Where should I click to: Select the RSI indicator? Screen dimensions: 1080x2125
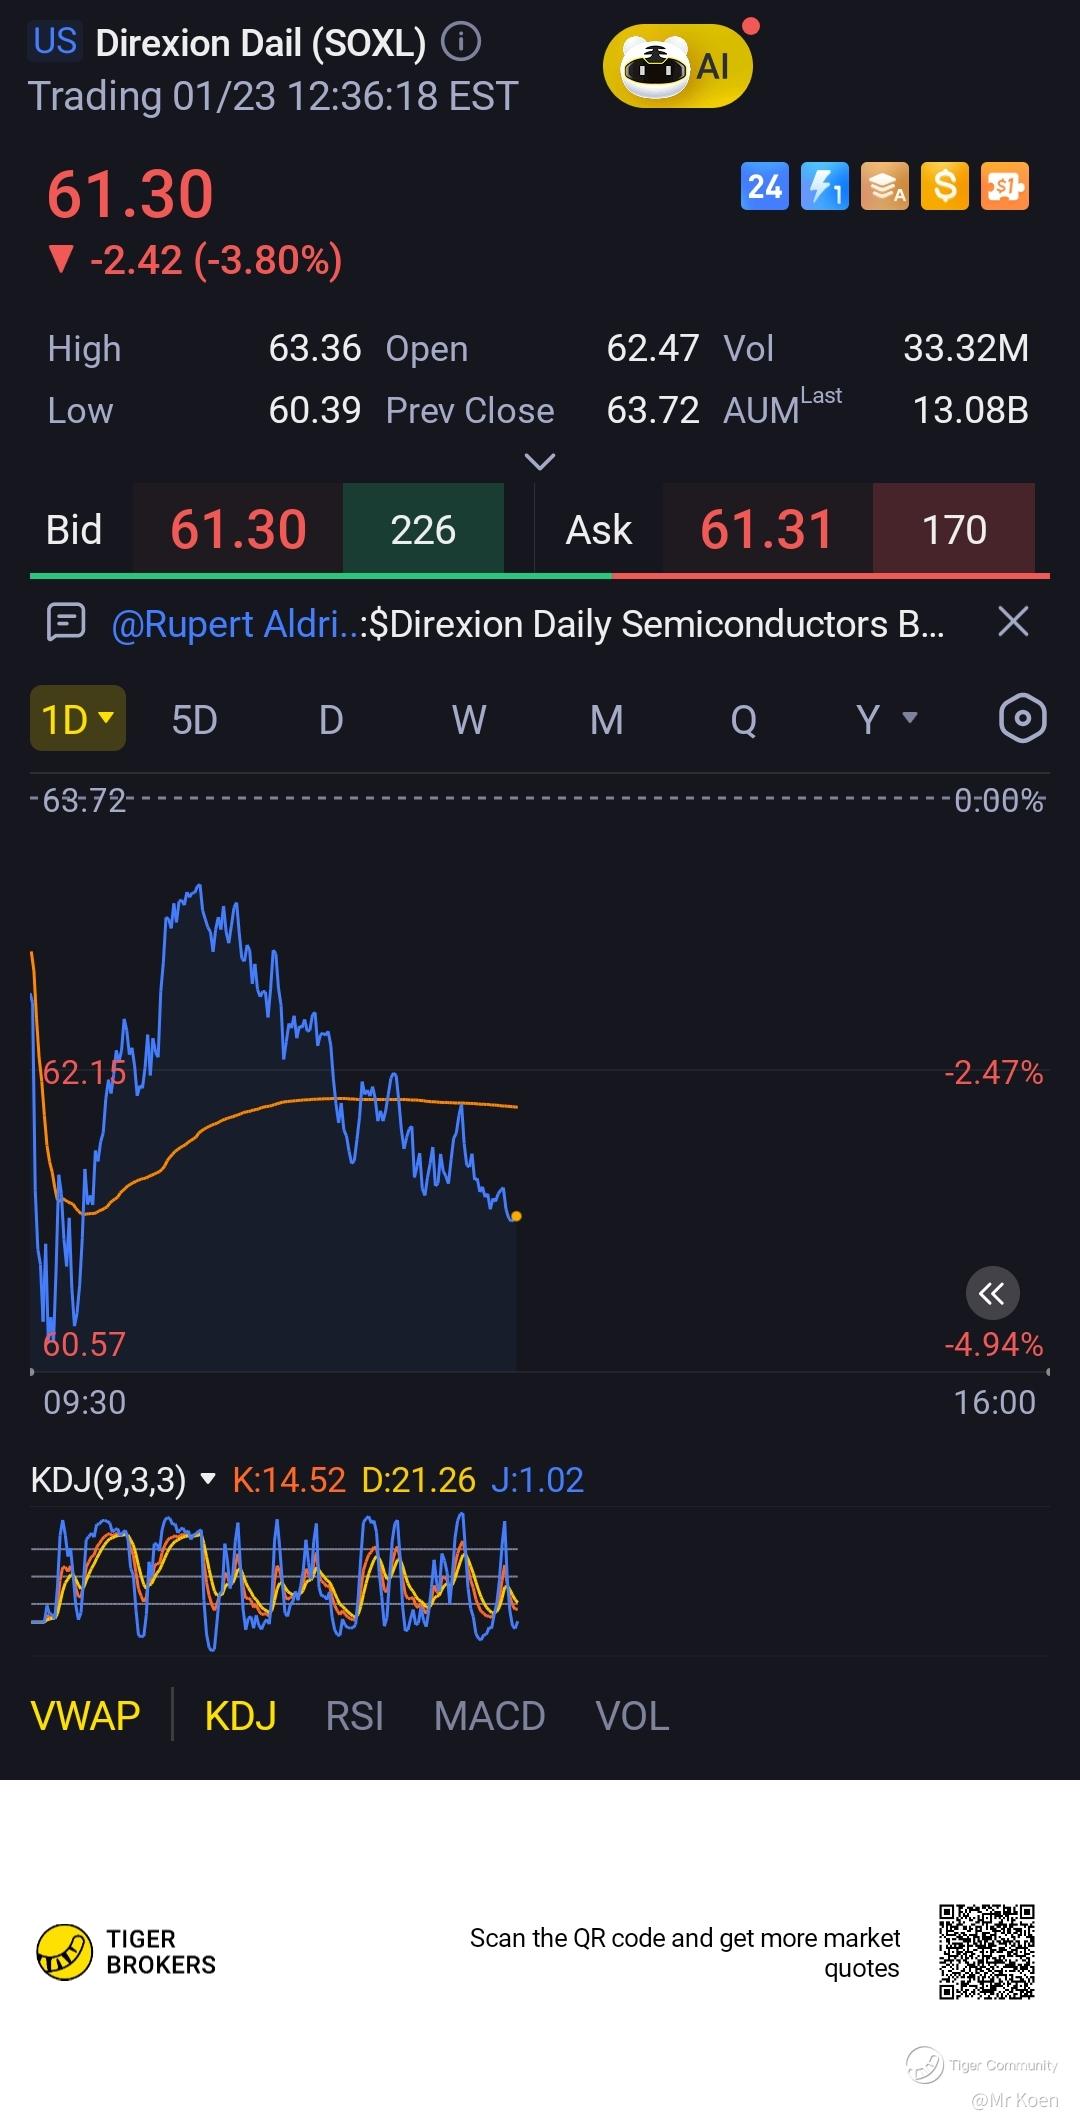pos(354,1716)
